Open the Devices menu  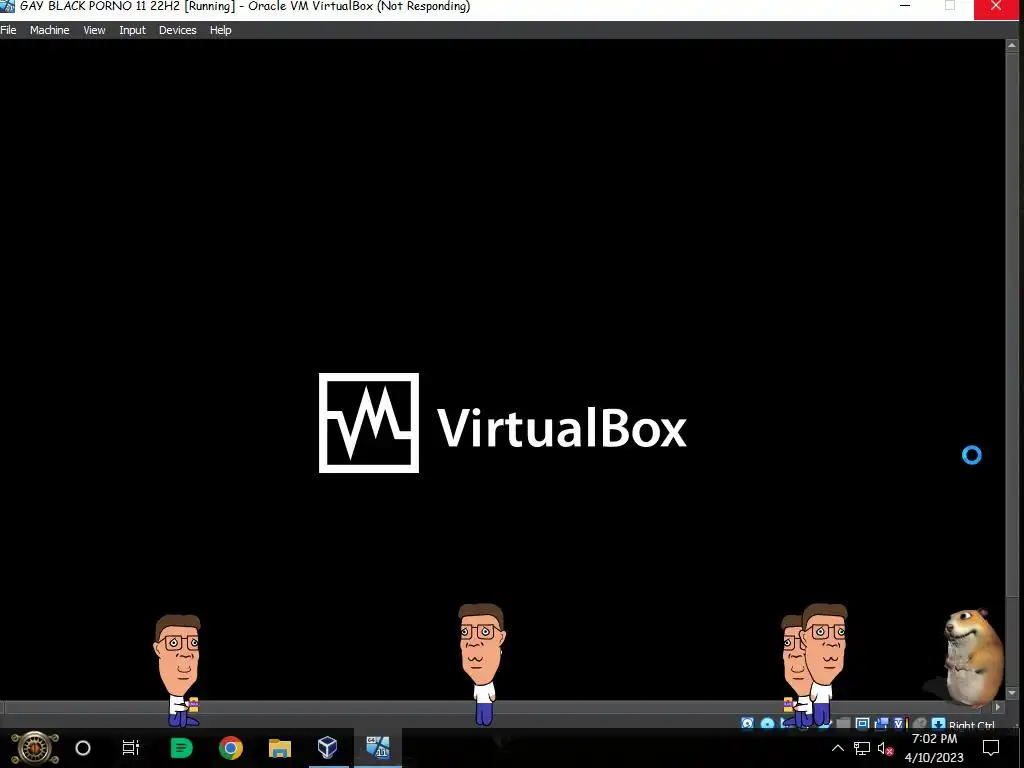click(x=177, y=30)
